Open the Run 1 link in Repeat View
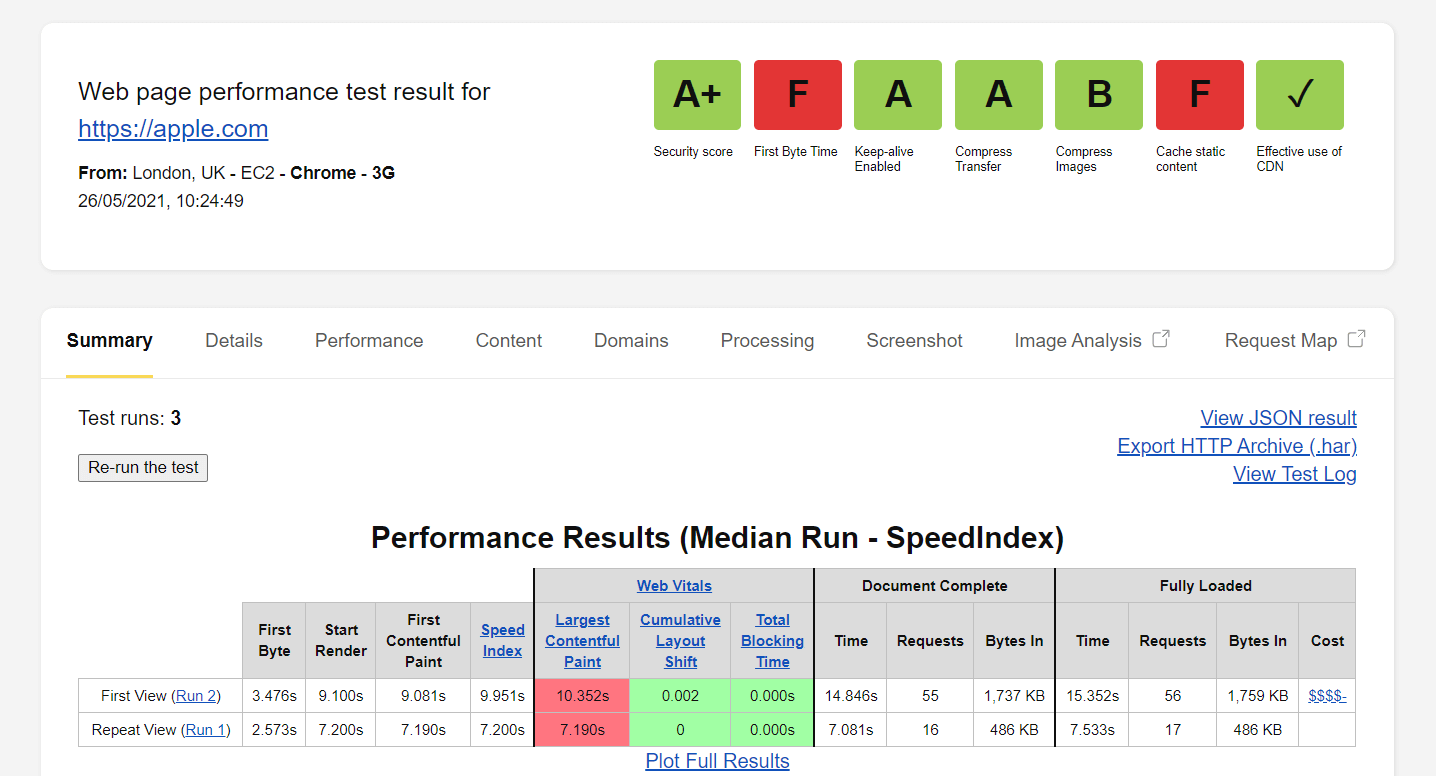This screenshot has width=1436, height=776. tap(205, 729)
